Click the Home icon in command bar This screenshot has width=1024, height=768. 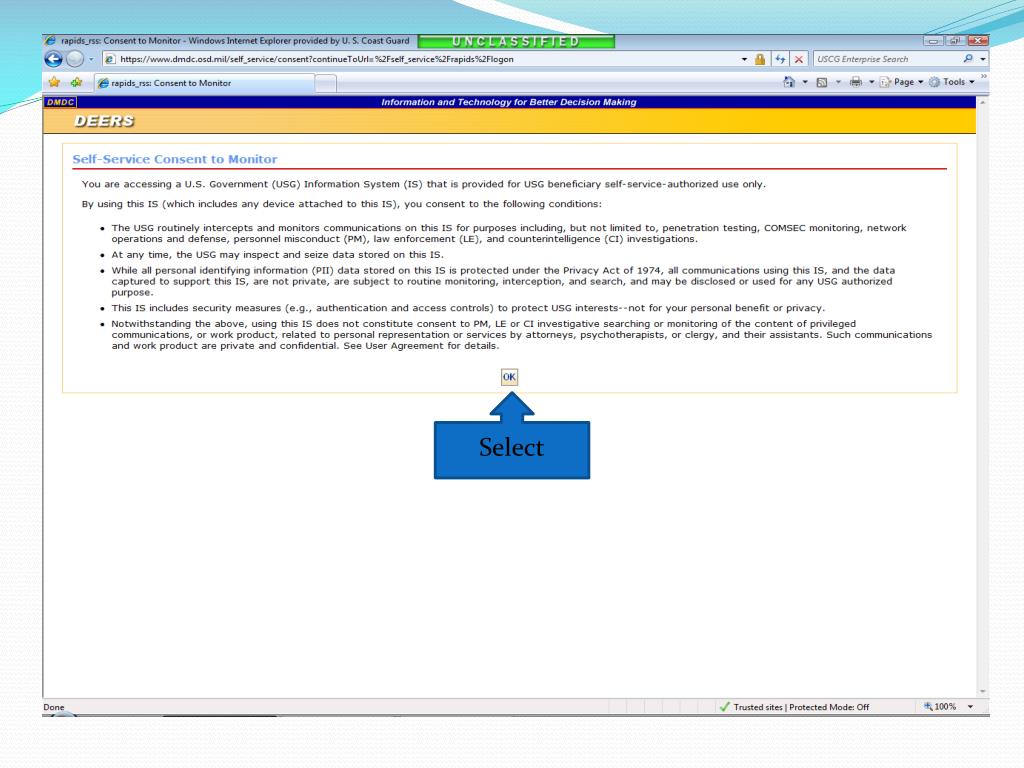(x=789, y=82)
